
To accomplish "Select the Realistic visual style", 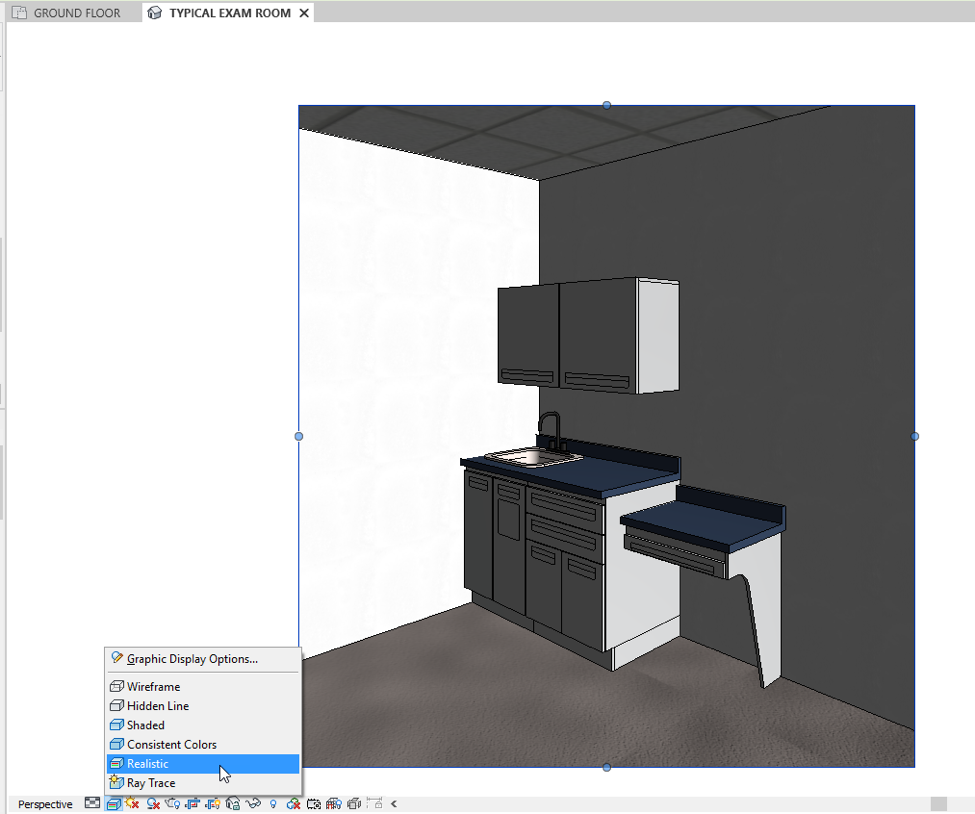I will click(x=203, y=764).
